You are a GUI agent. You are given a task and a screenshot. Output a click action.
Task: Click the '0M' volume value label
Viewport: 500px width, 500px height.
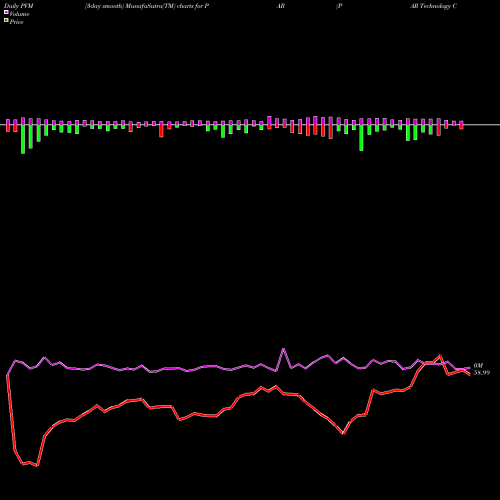478,366
